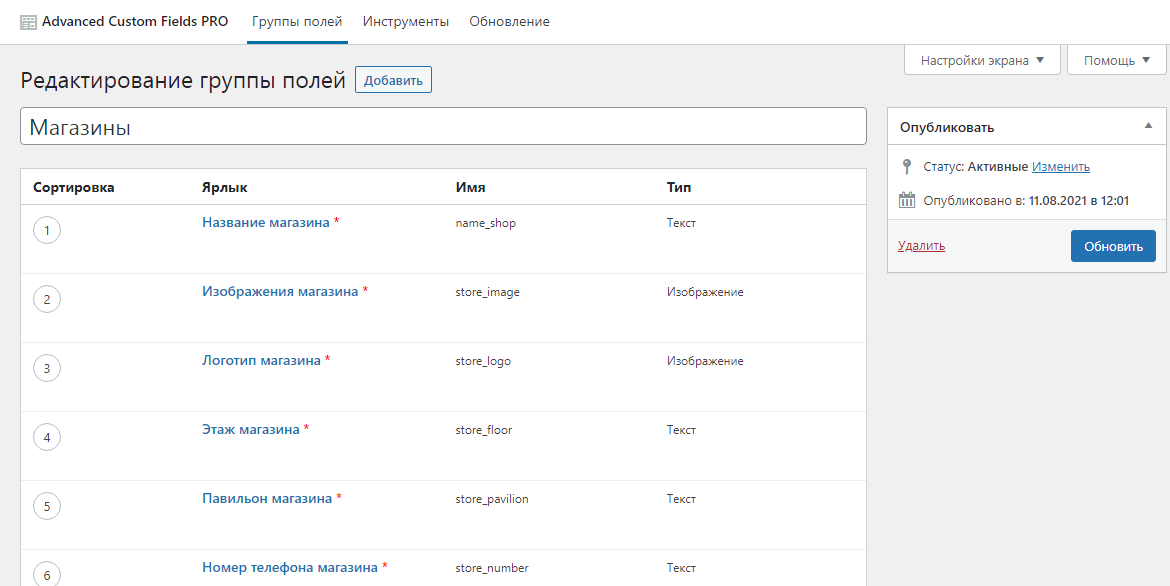1170x586 pixels.
Task: Click the Добавить button
Action: pos(393,81)
